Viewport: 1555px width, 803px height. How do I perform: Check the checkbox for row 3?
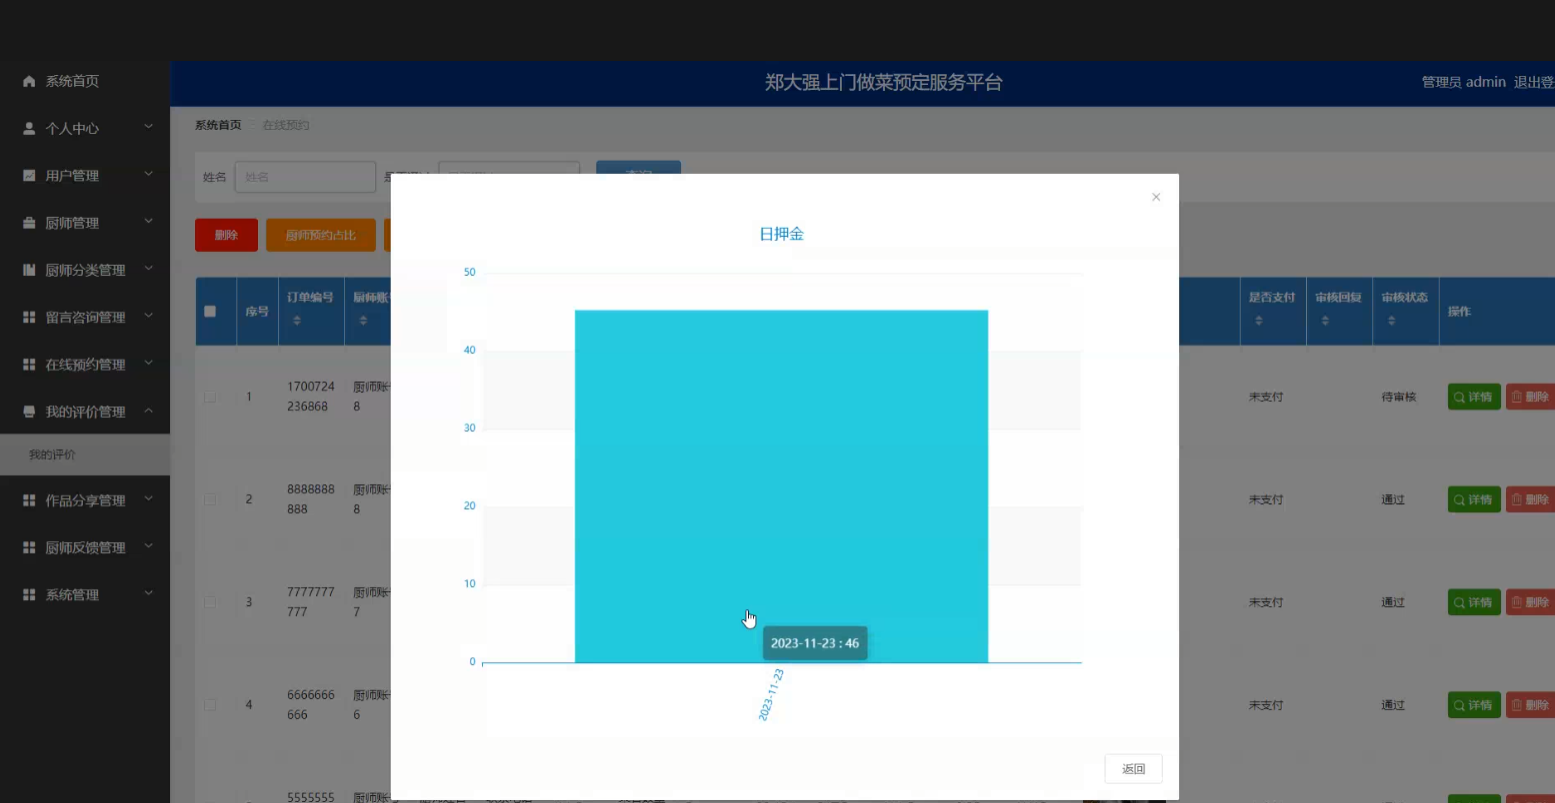click(210, 602)
